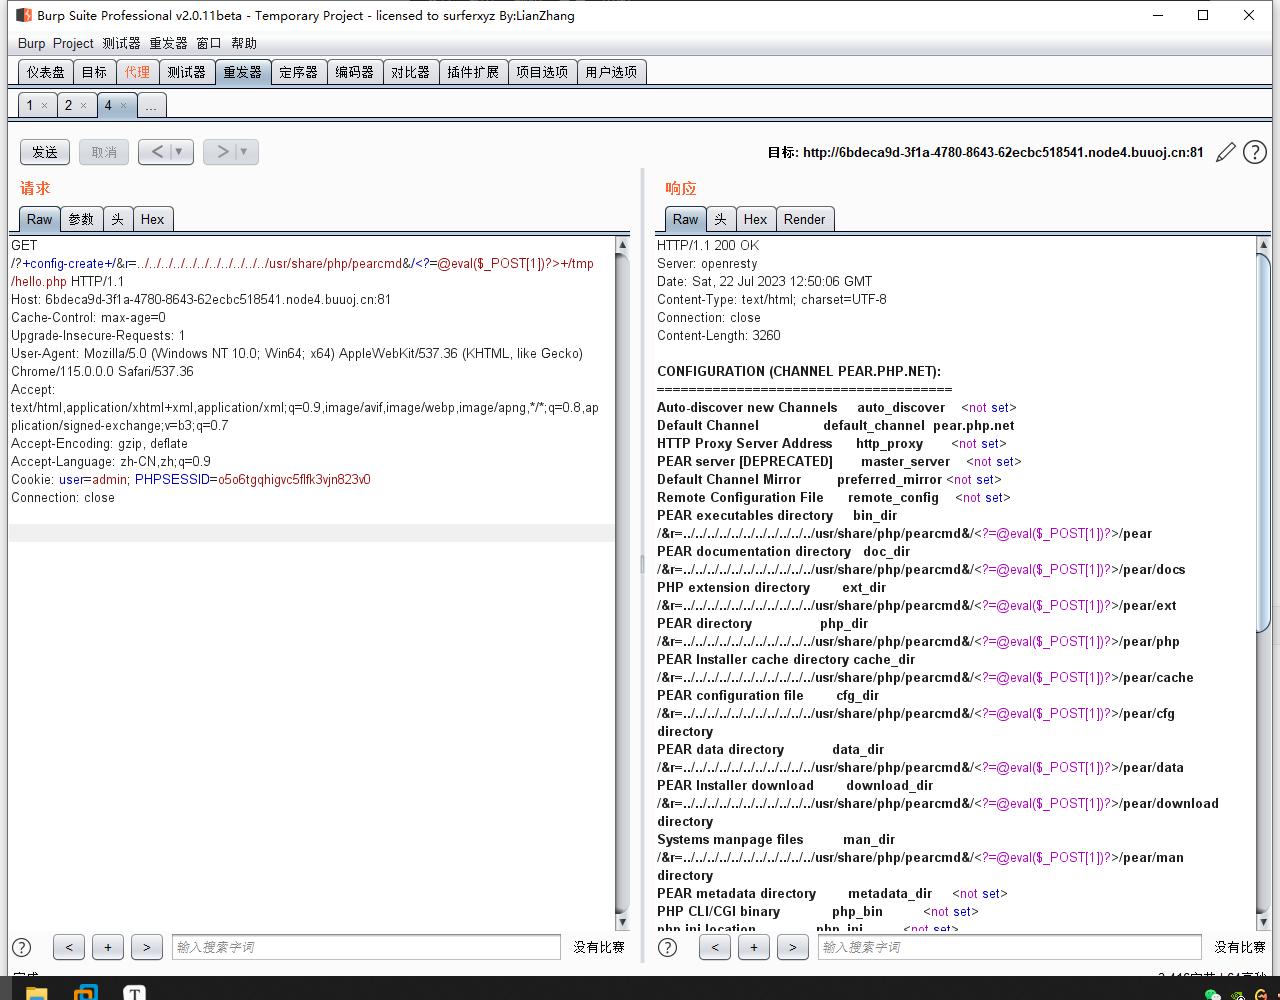Expand the forward history dropdown arrow

coord(244,152)
